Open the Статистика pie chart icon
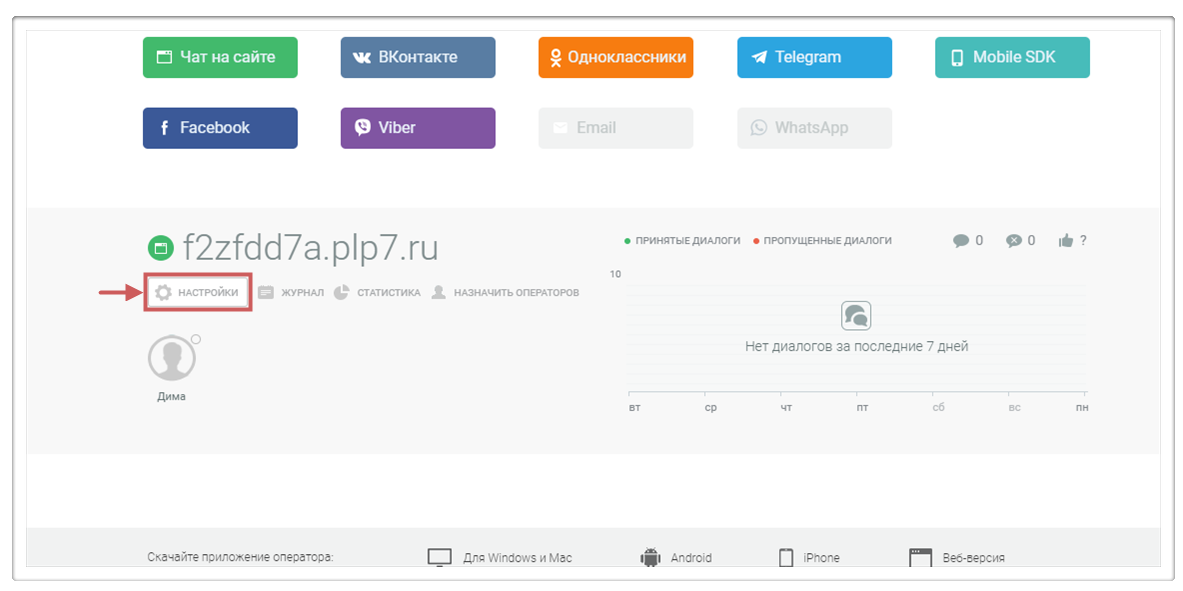The height and width of the screenshot is (591, 1183). [x=342, y=293]
